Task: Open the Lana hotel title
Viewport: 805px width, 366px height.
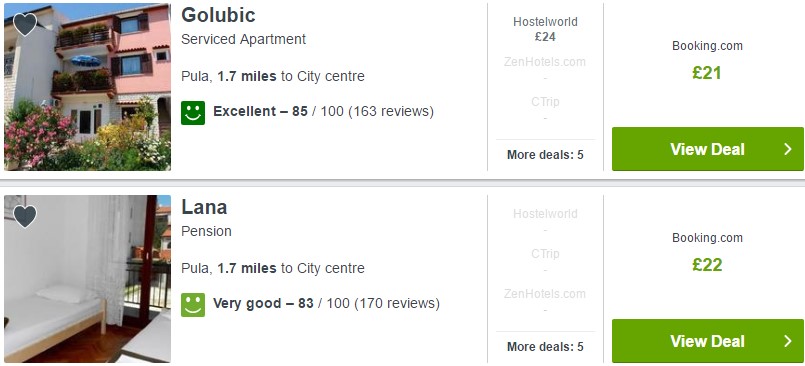Action: (204, 207)
